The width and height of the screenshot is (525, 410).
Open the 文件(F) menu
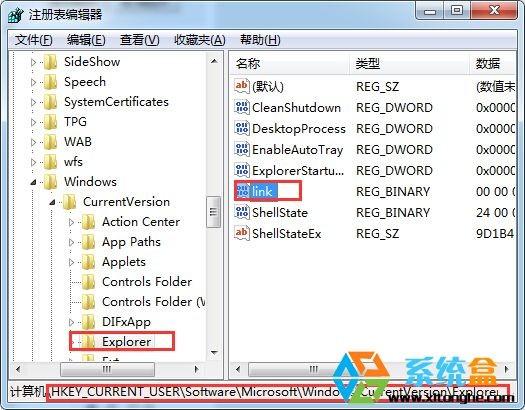tap(33, 40)
